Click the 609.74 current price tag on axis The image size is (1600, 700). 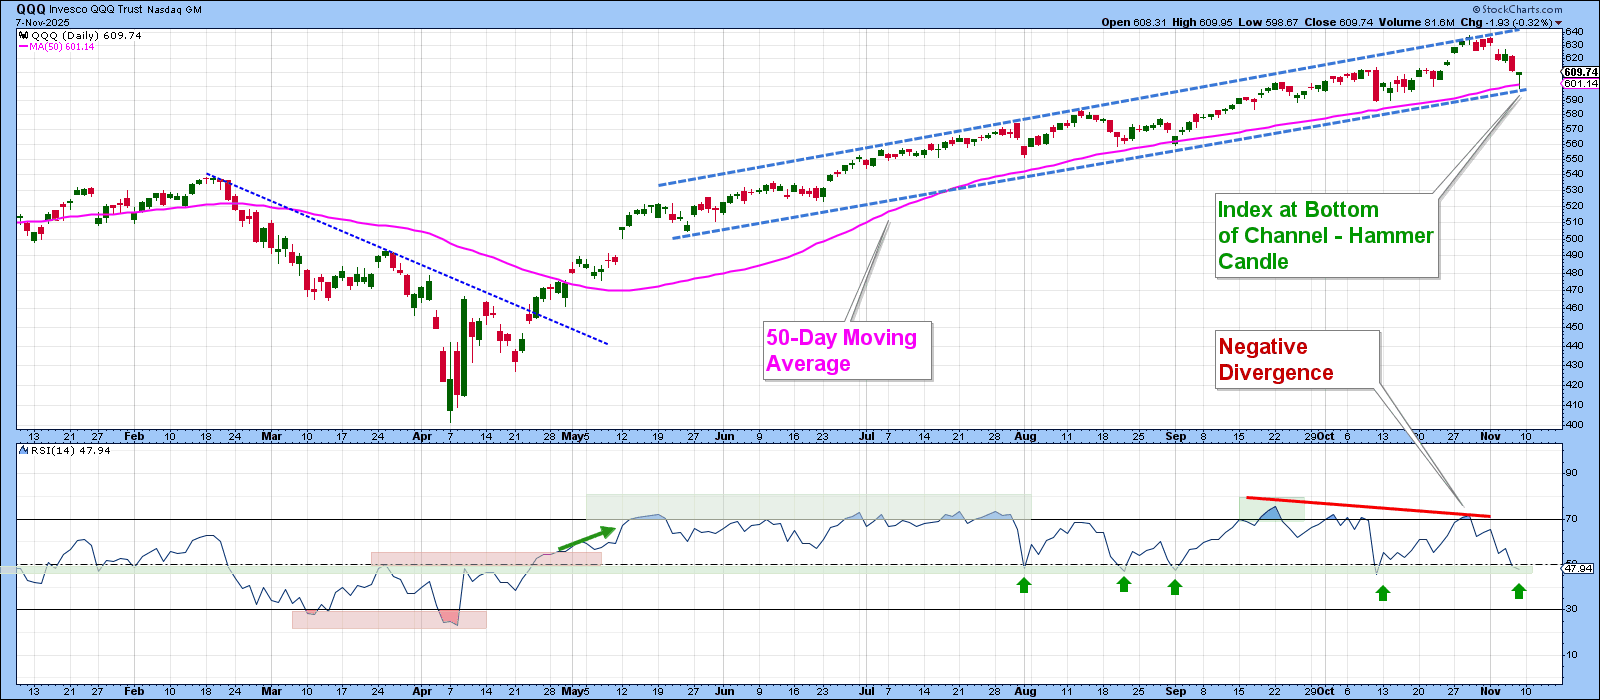point(1580,72)
